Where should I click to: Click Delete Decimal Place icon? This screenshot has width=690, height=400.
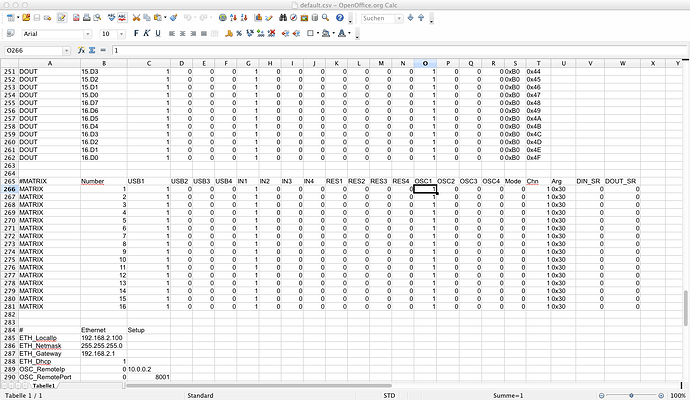(x=272, y=33)
